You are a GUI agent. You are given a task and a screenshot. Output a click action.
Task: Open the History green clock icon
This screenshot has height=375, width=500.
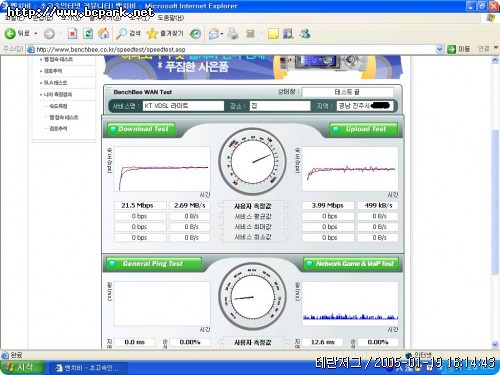pyautogui.click(x=195, y=33)
